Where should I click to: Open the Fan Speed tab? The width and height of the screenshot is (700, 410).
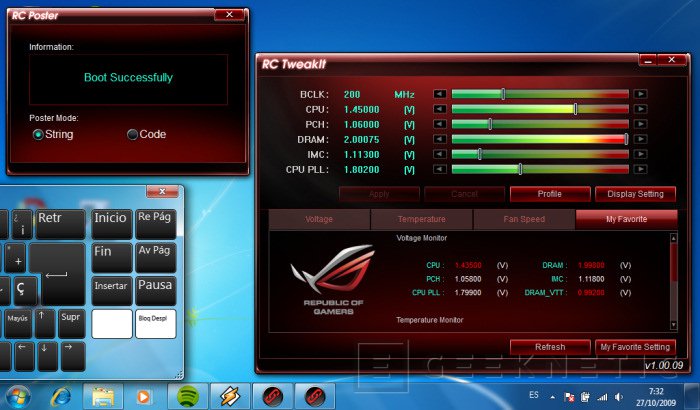pos(524,219)
